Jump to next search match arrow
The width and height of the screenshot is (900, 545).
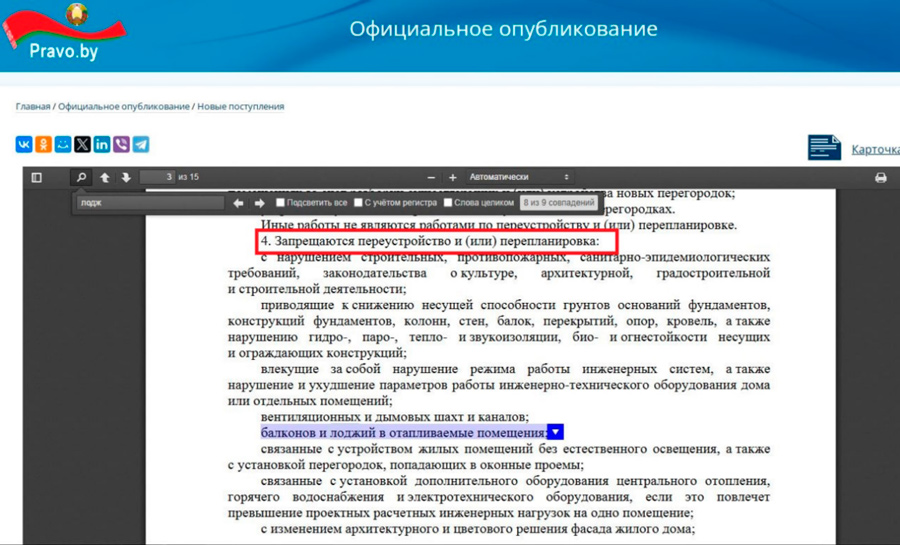coord(259,203)
